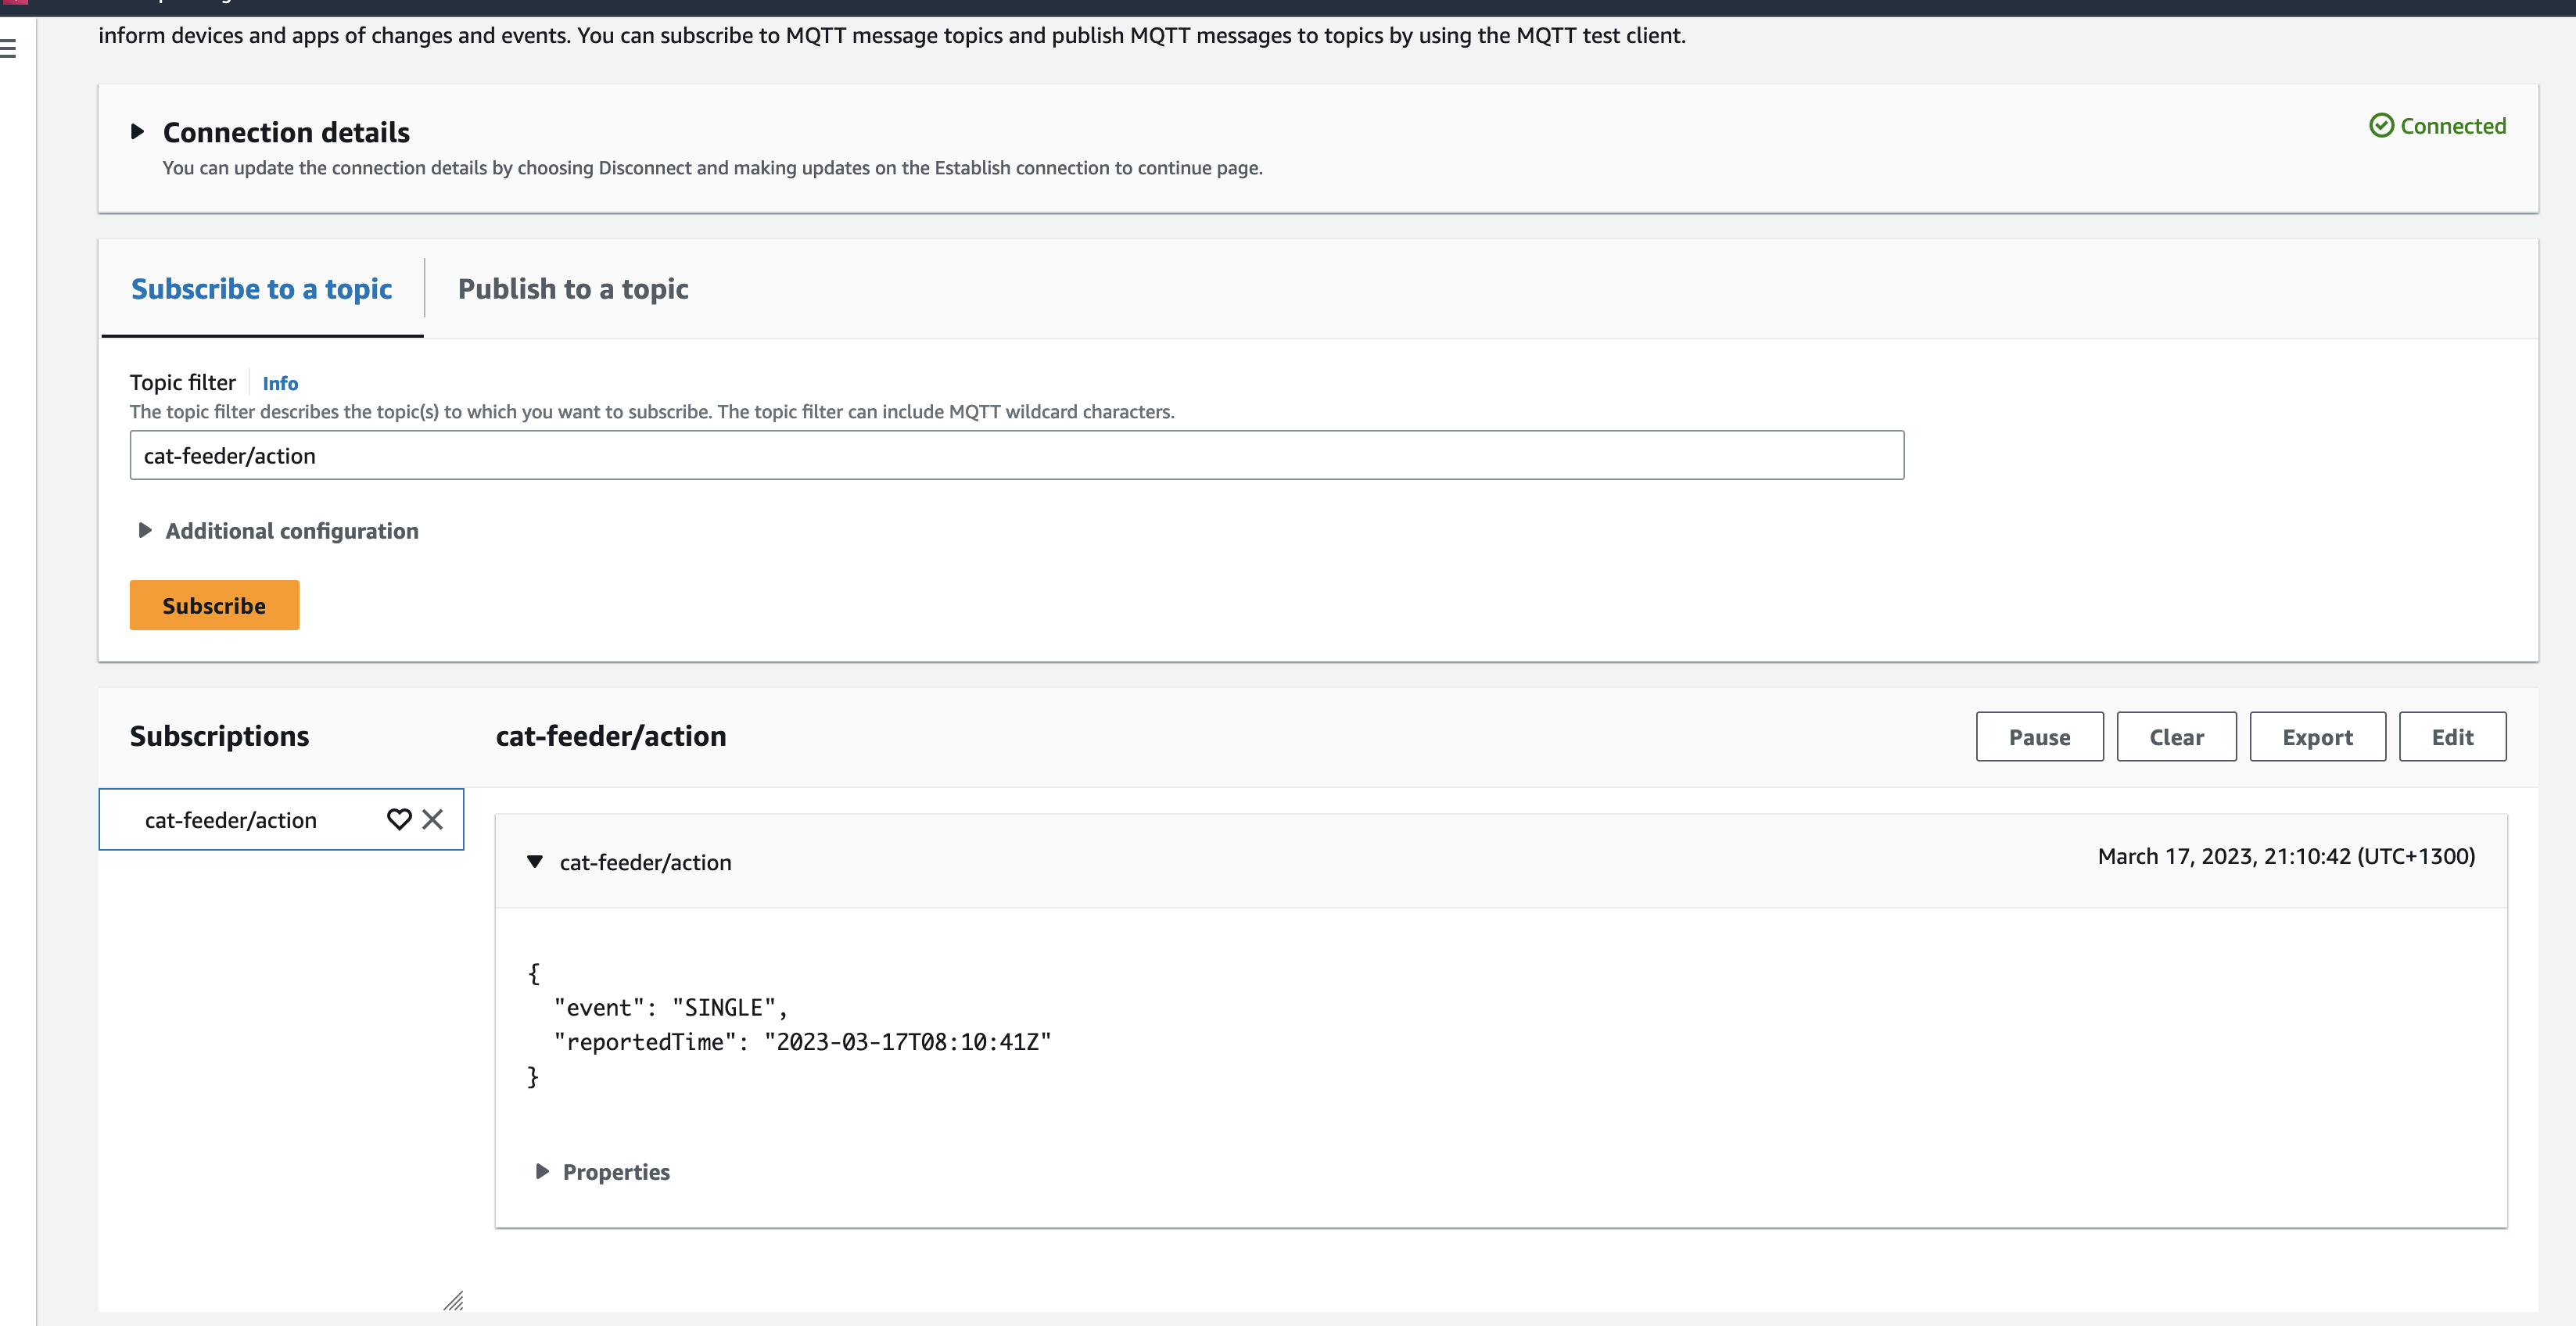Image resolution: width=2576 pixels, height=1326 pixels.
Task: Switch to Publish to a topic tab
Action: [x=573, y=289]
